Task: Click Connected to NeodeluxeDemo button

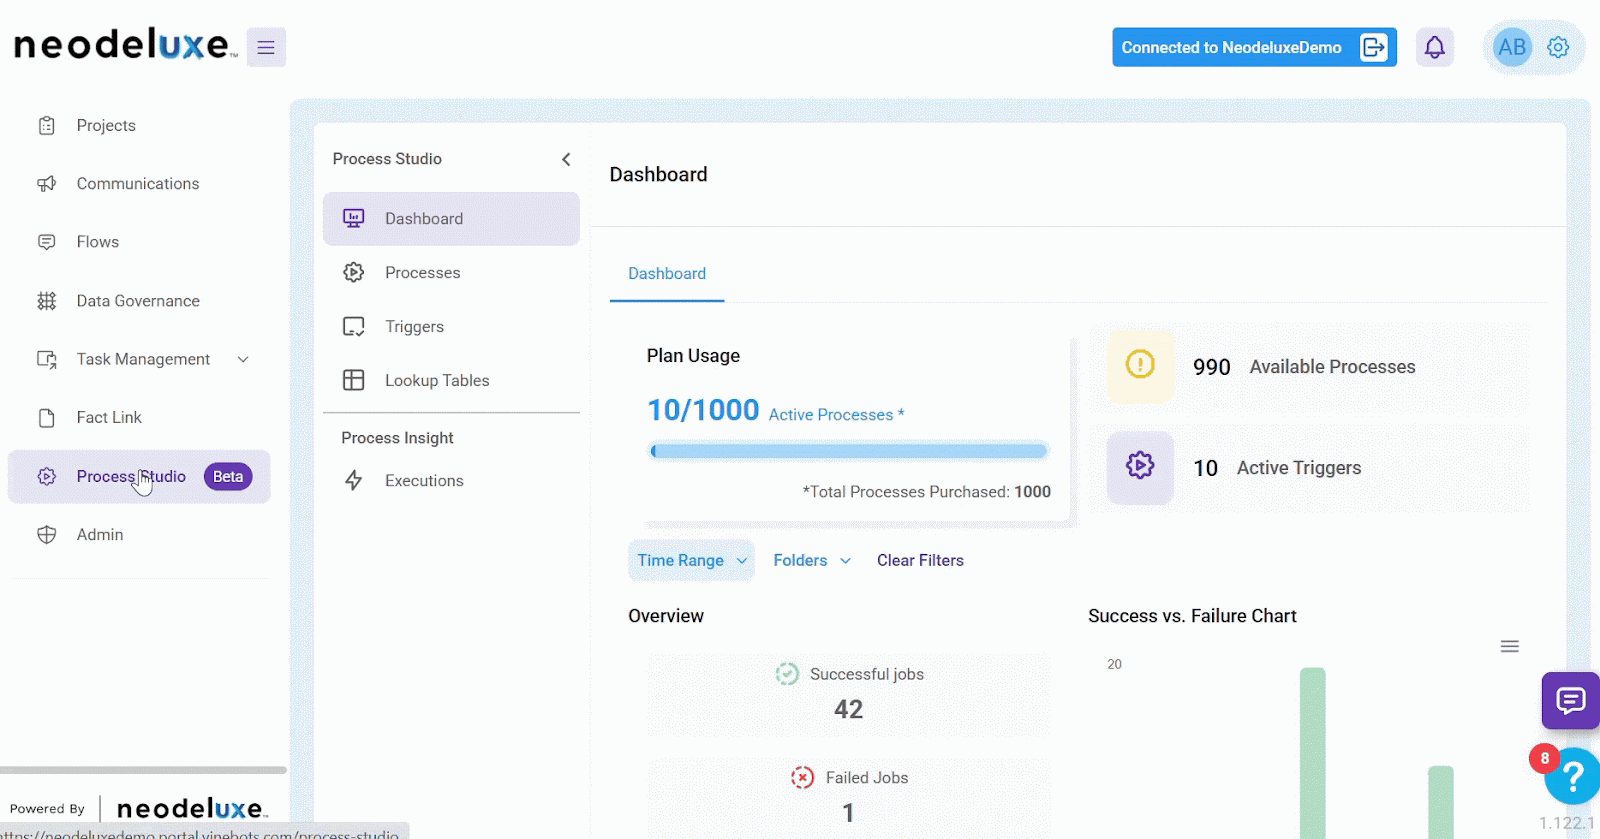Action: 1231,47
